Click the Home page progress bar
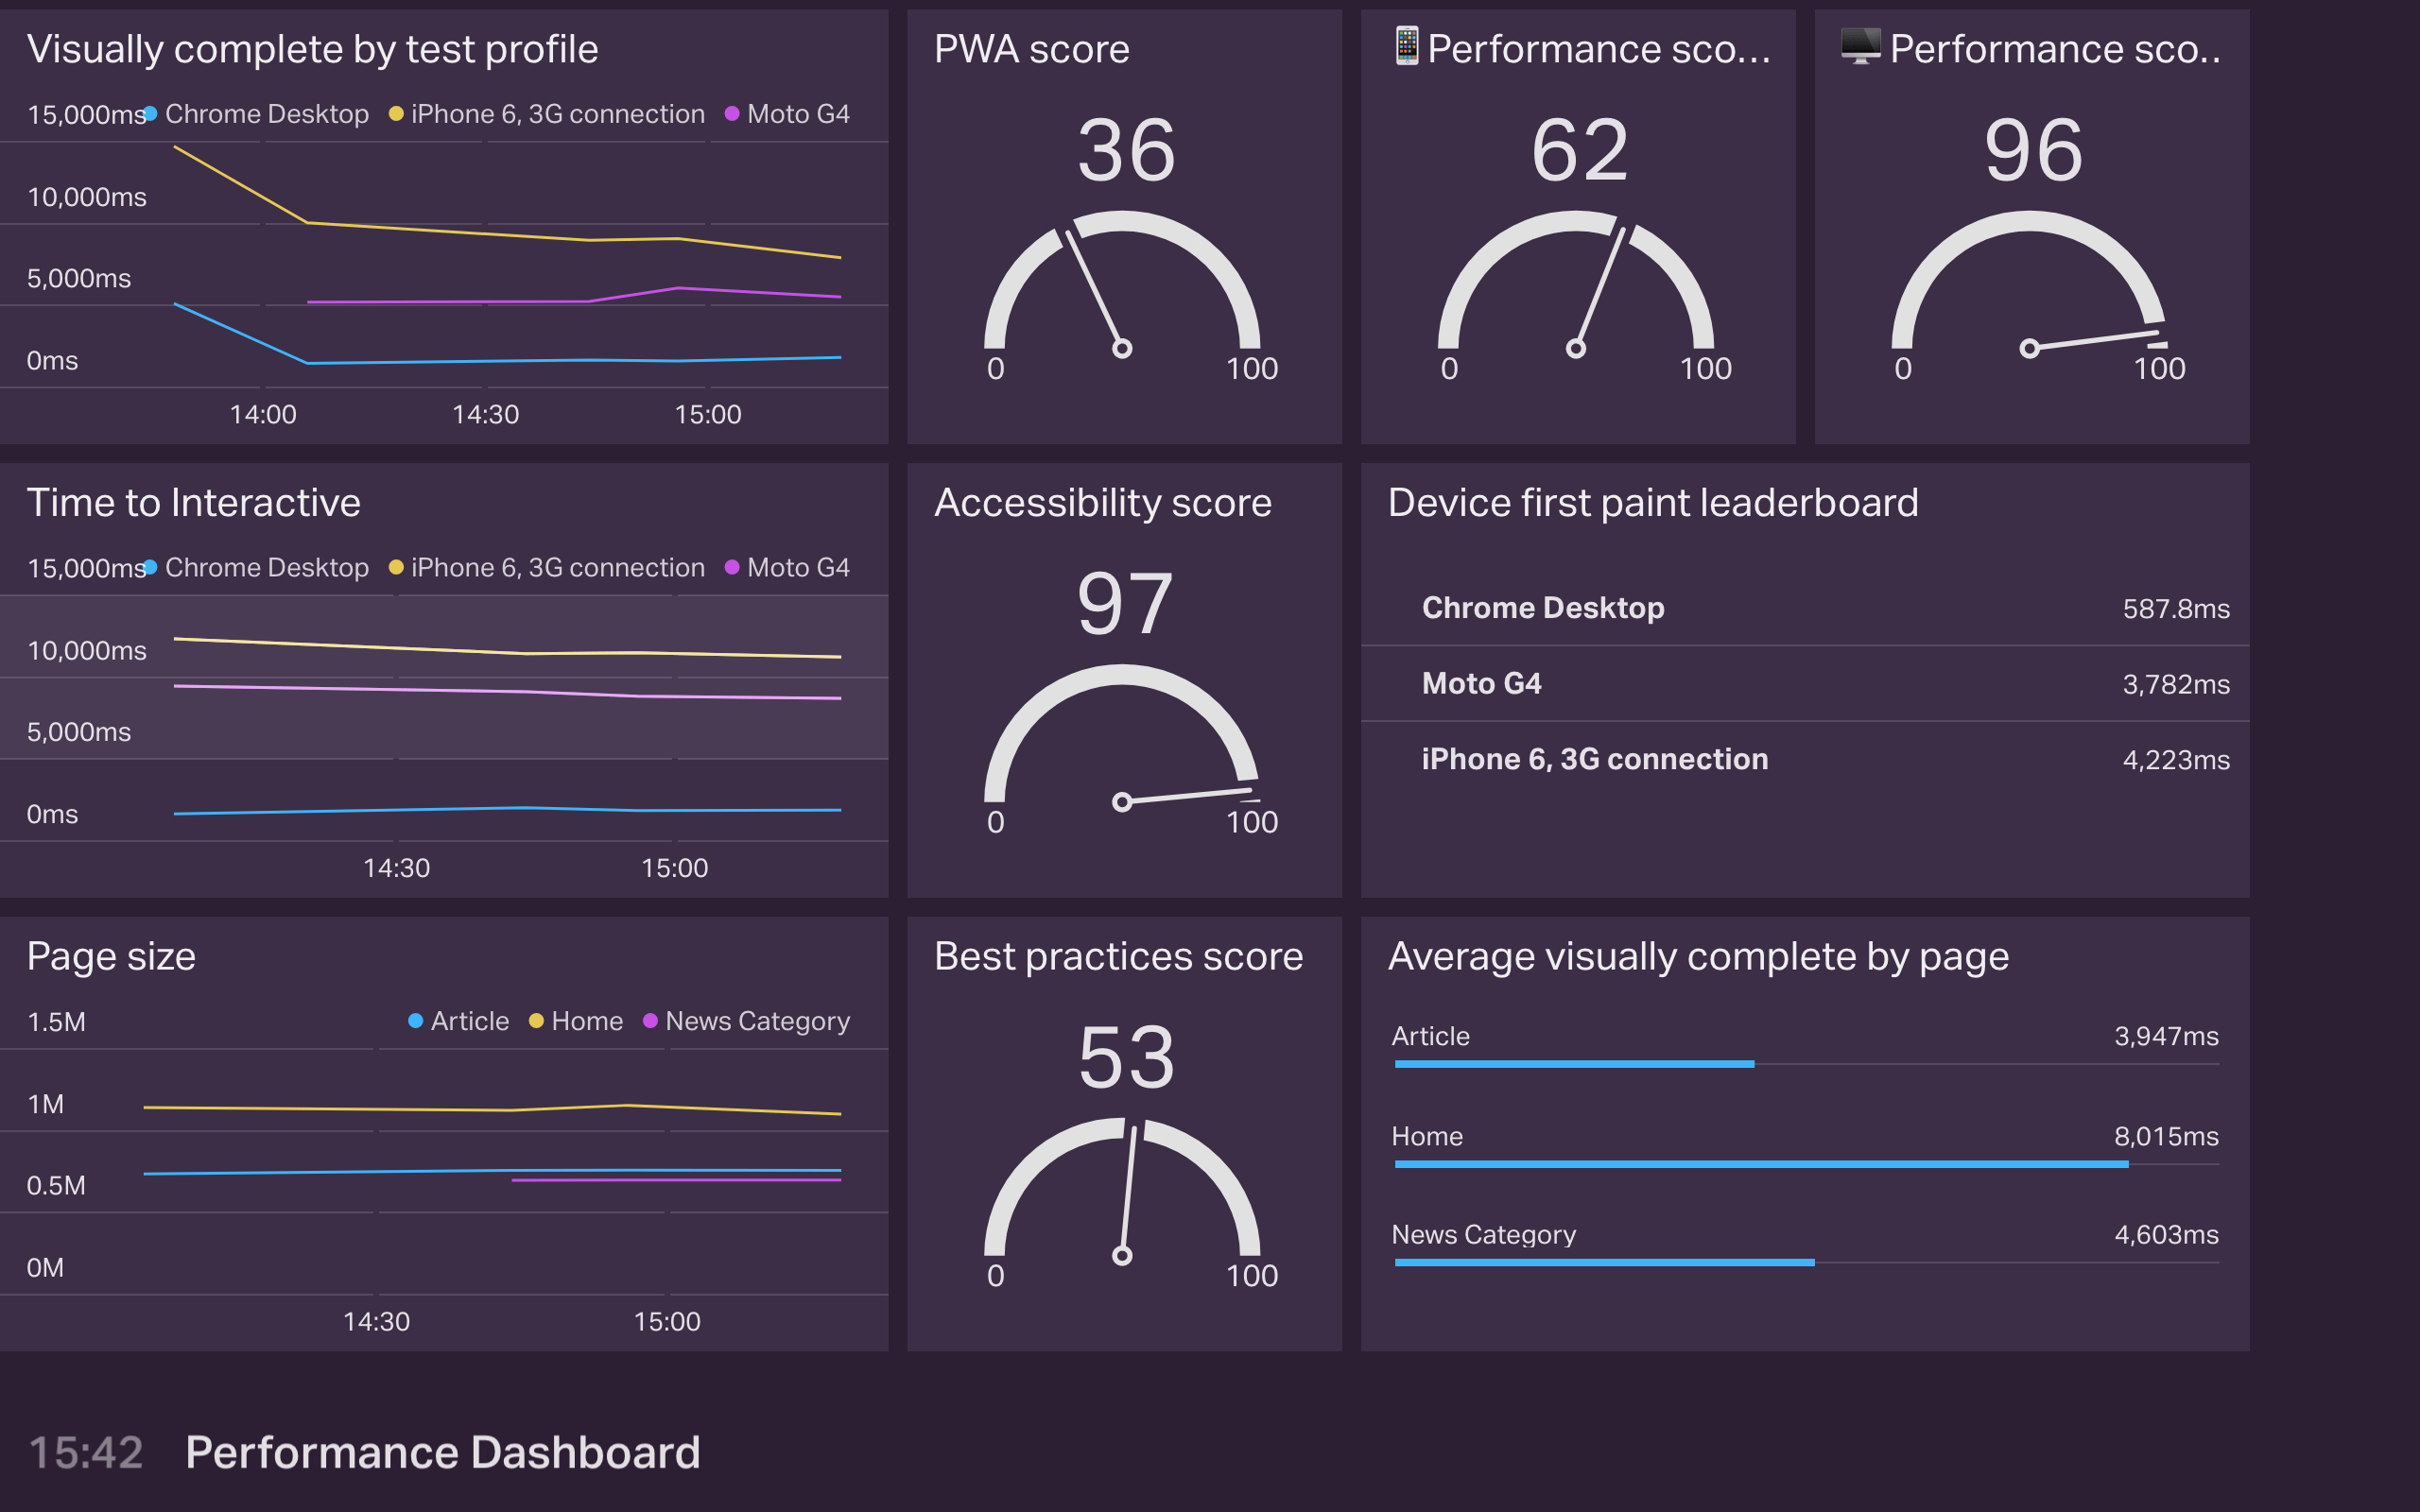The height and width of the screenshot is (1512, 2420). click(x=1760, y=1164)
